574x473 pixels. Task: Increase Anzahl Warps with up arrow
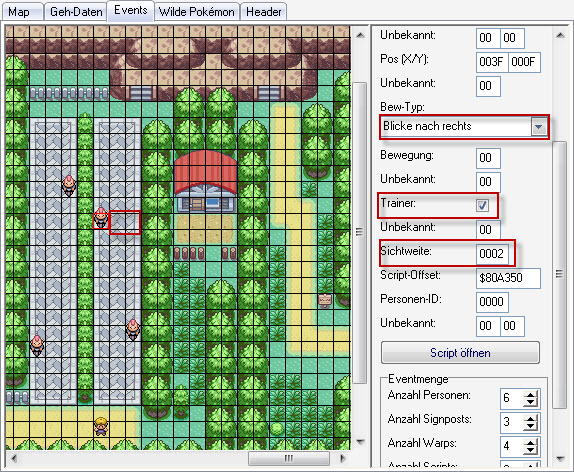(530, 443)
